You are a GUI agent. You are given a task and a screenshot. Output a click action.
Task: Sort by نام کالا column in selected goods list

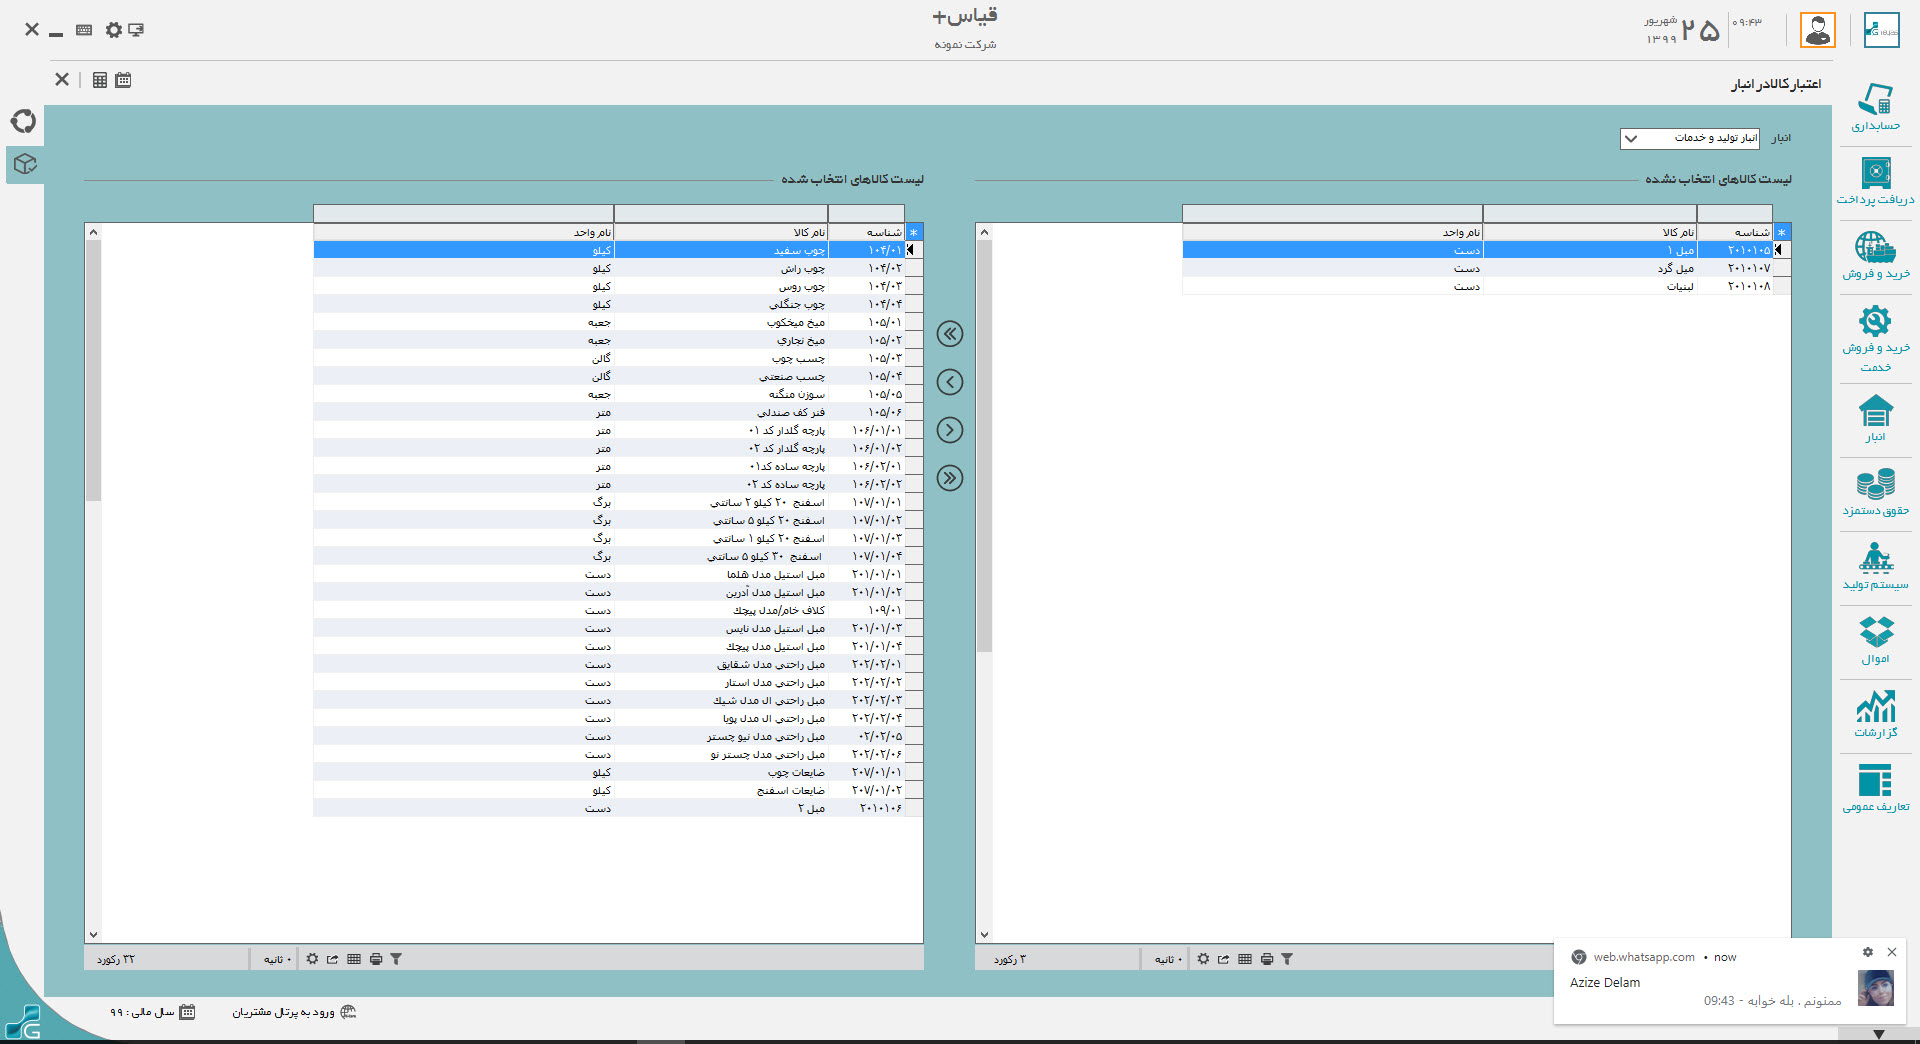coord(720,232)
